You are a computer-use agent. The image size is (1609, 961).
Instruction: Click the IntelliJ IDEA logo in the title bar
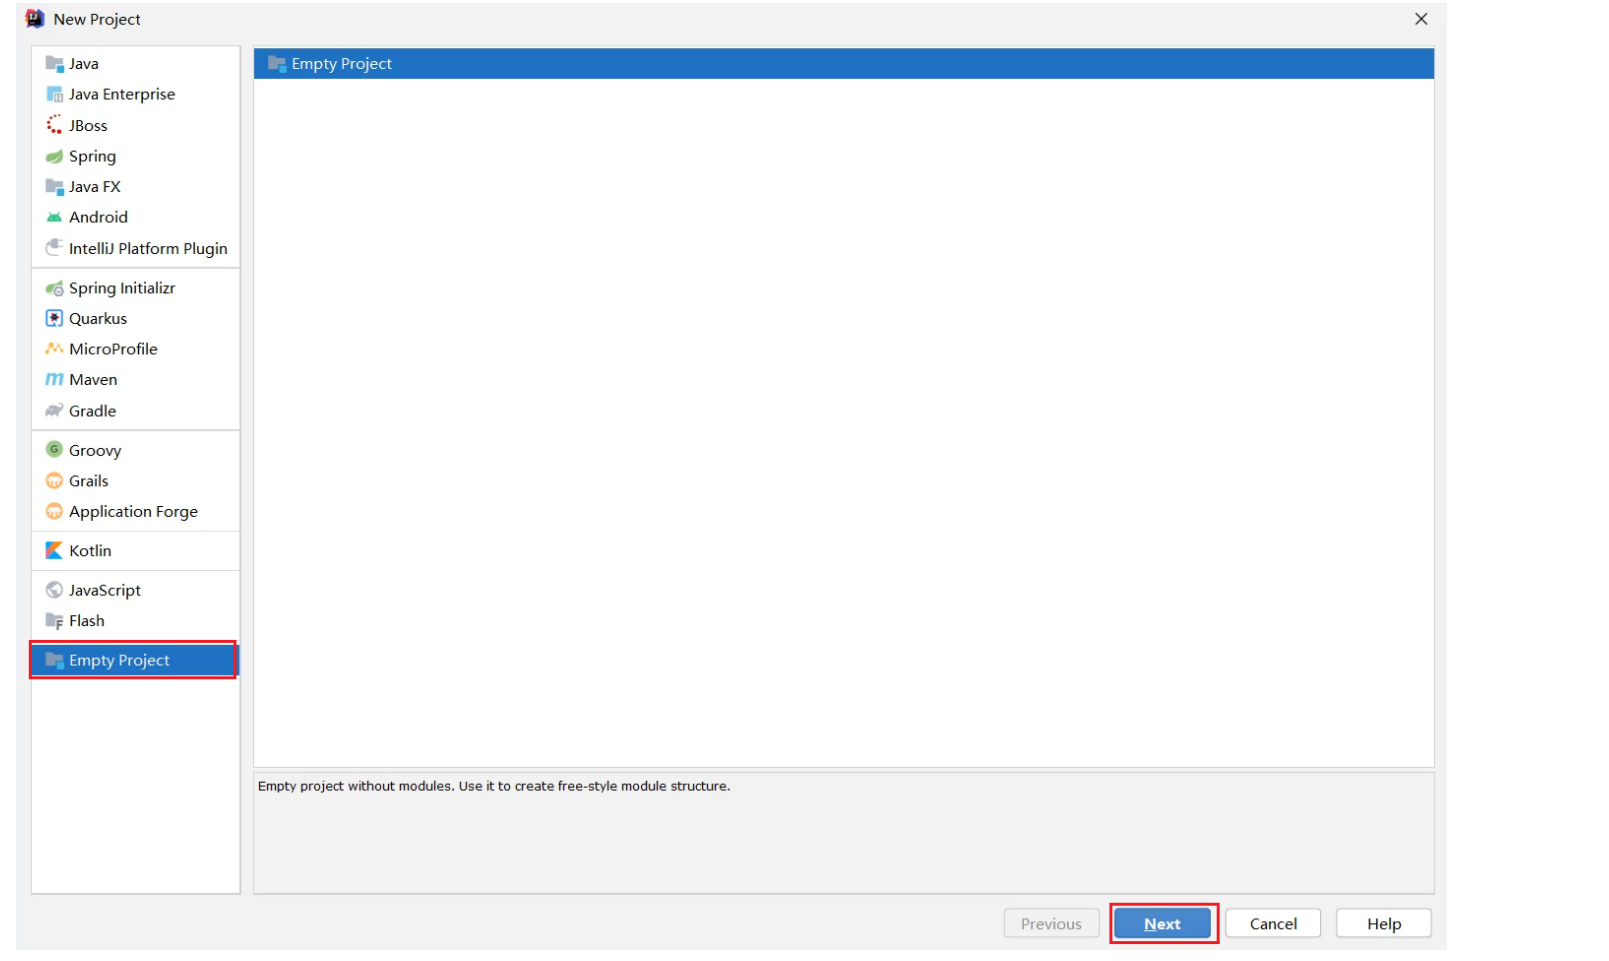tap(35, 19)
